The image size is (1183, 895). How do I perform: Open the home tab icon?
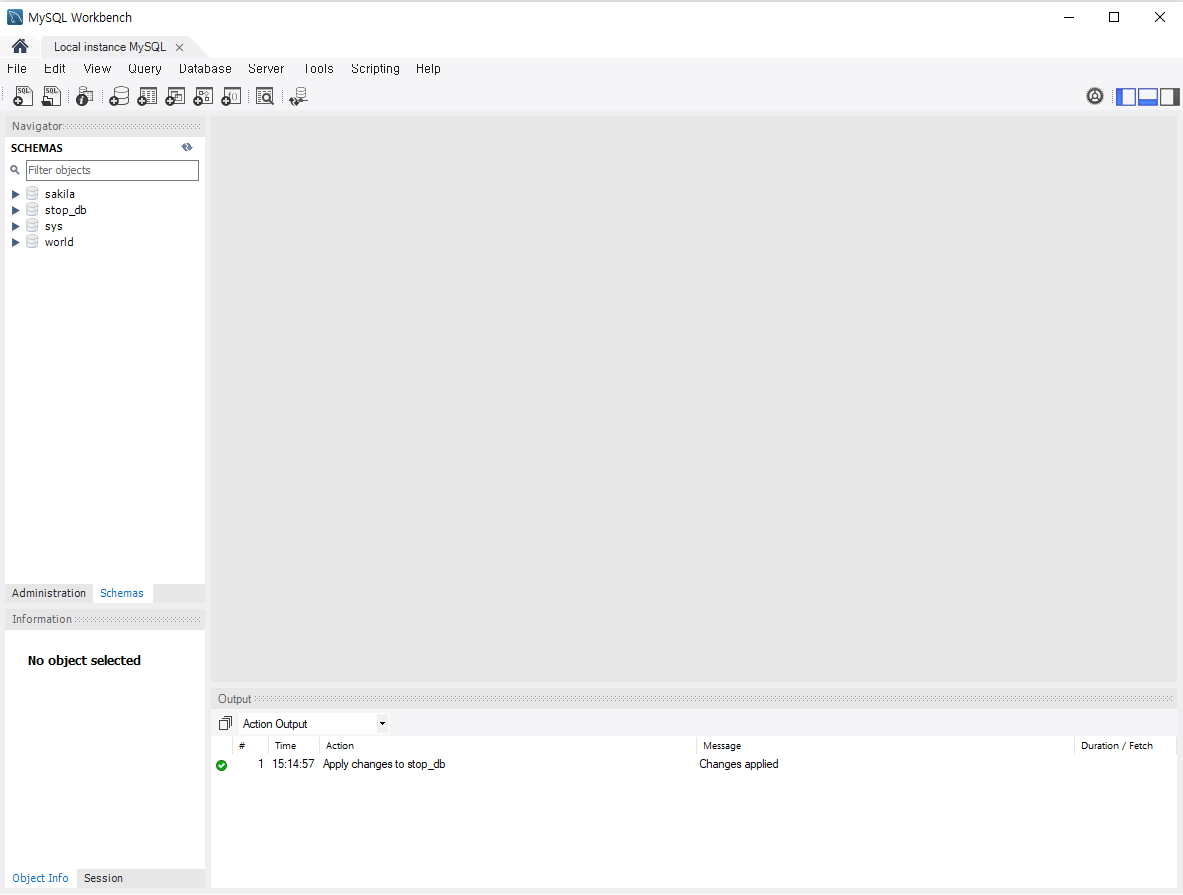point(20,47)
